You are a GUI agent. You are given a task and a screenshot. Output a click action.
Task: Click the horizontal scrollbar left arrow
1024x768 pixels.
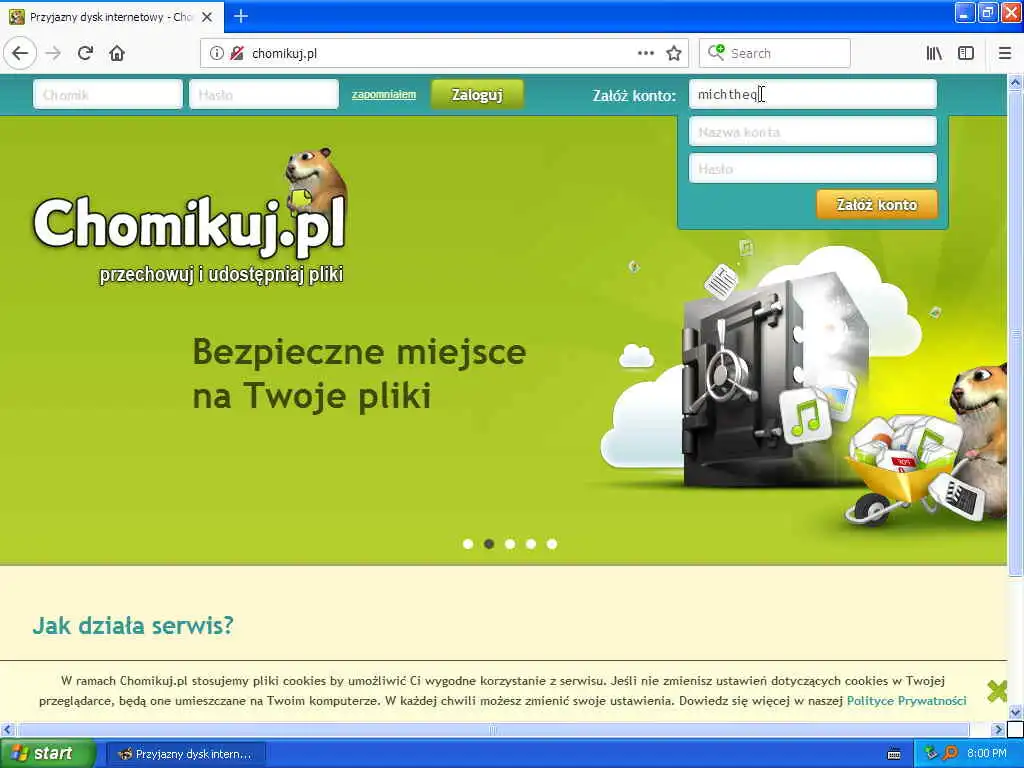[x=7, y=729]
